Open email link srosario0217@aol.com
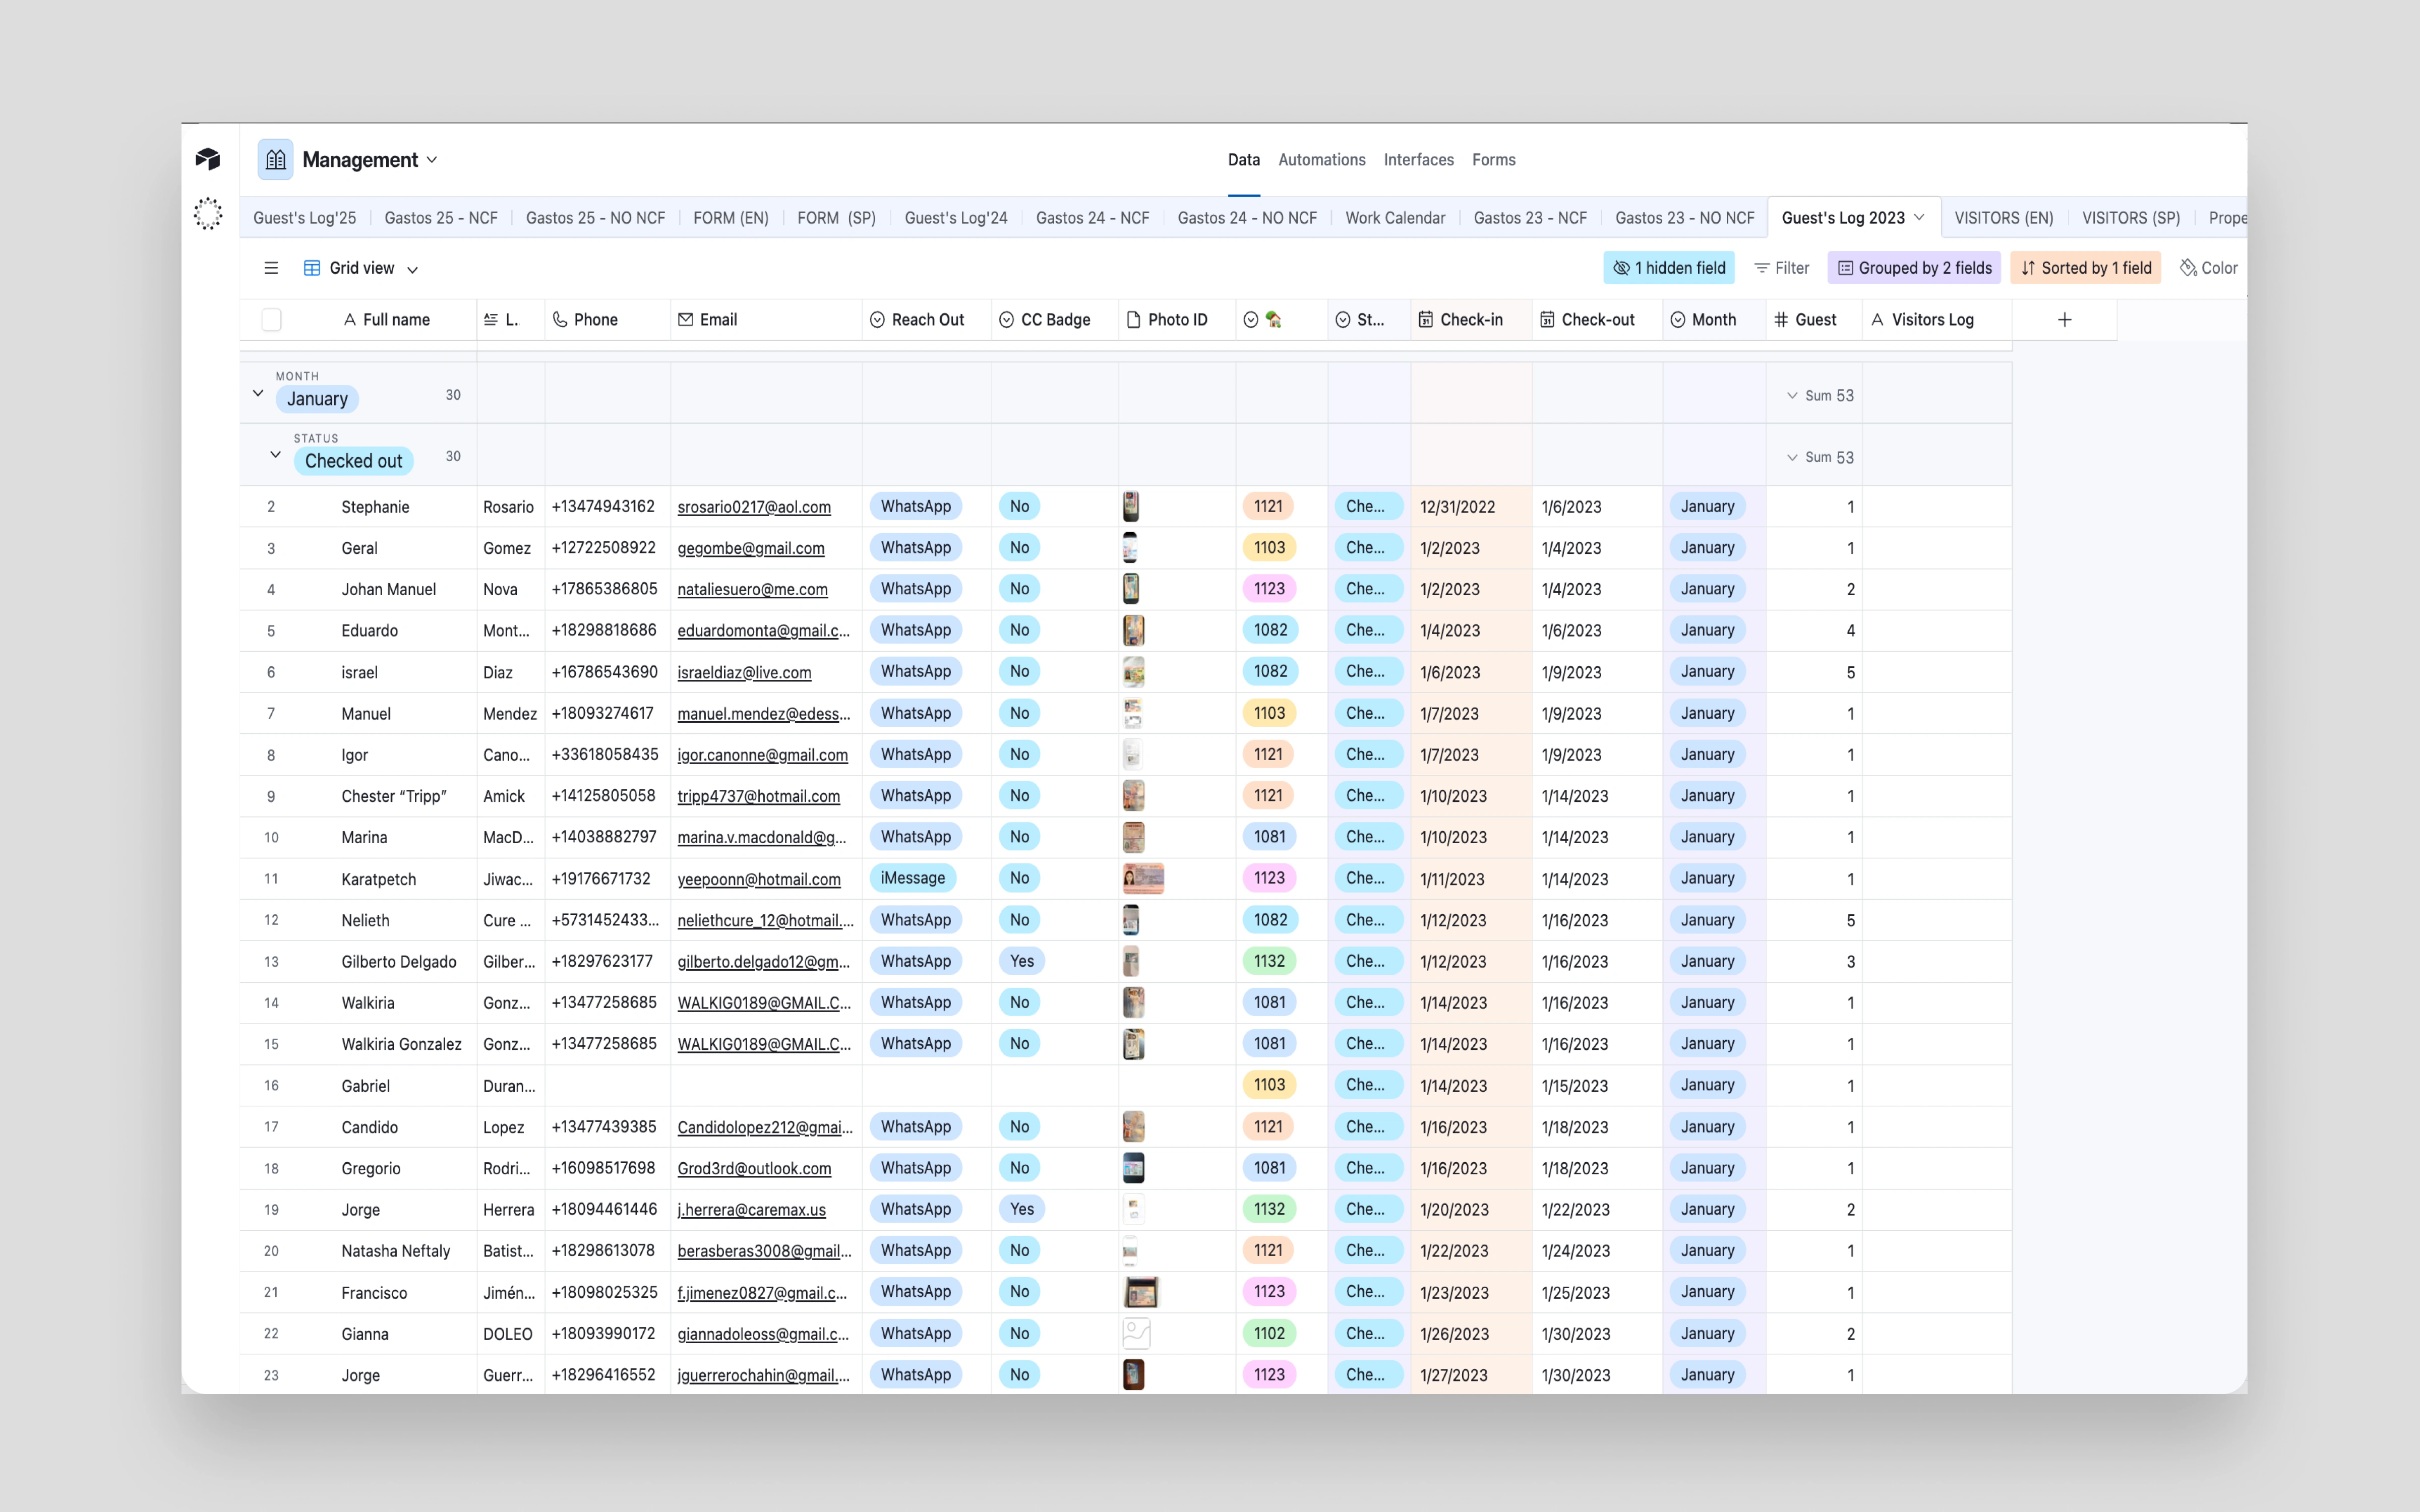The image size is (2420, 1512). pos(754,507)
